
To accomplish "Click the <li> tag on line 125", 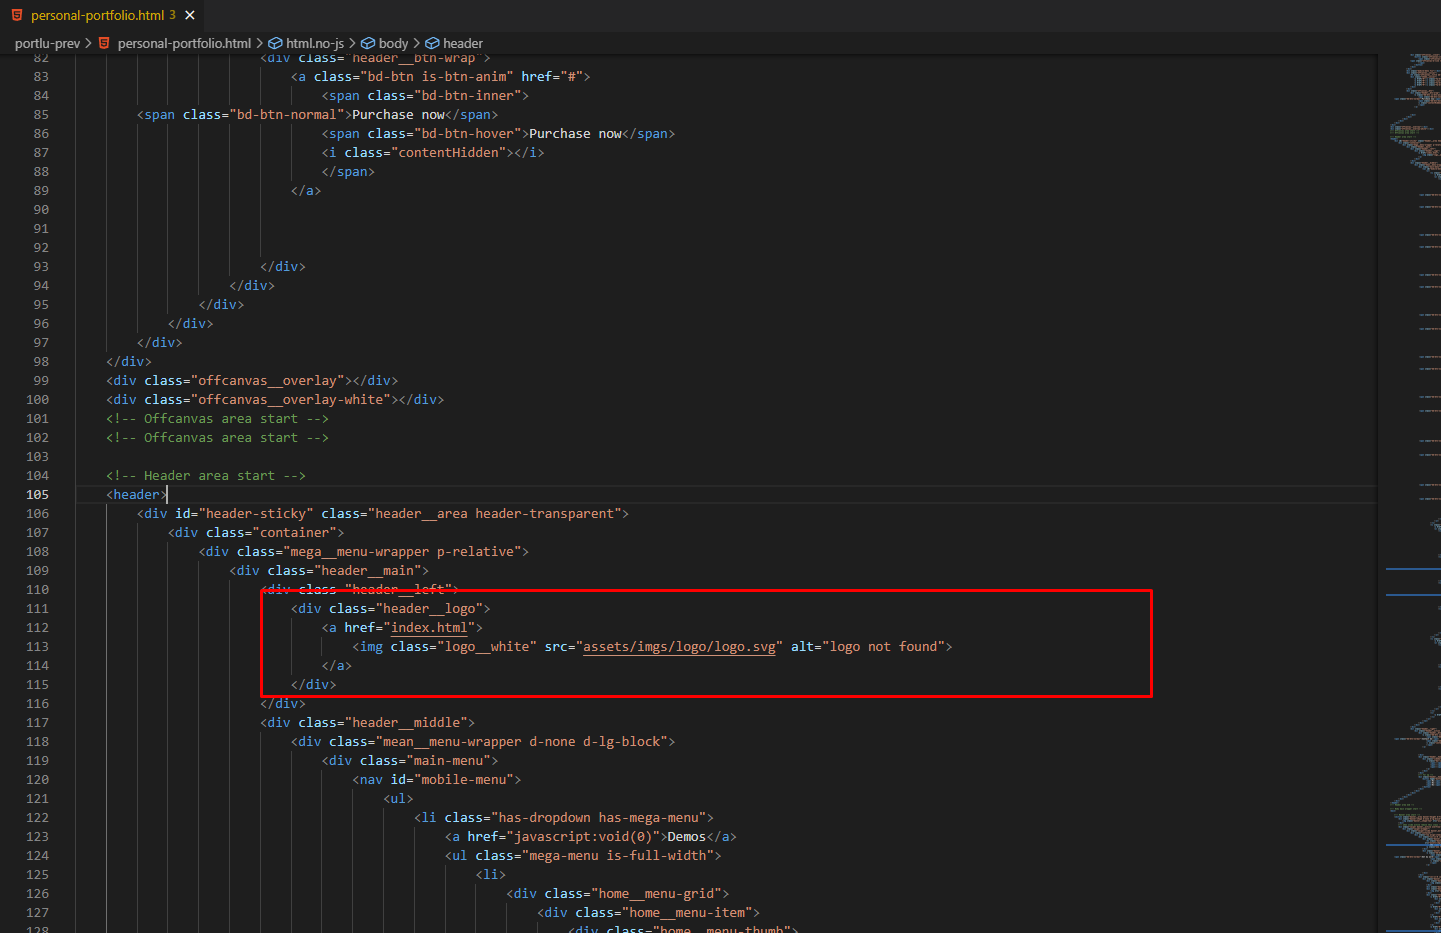I will click(491, 875).
